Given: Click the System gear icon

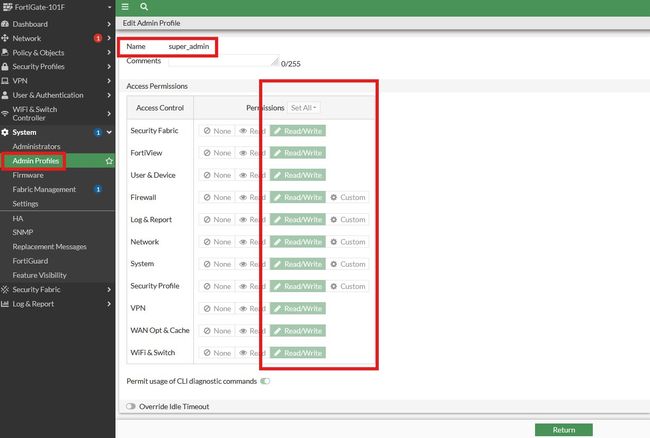Looking at the screenshot, I should pos(5,132).
